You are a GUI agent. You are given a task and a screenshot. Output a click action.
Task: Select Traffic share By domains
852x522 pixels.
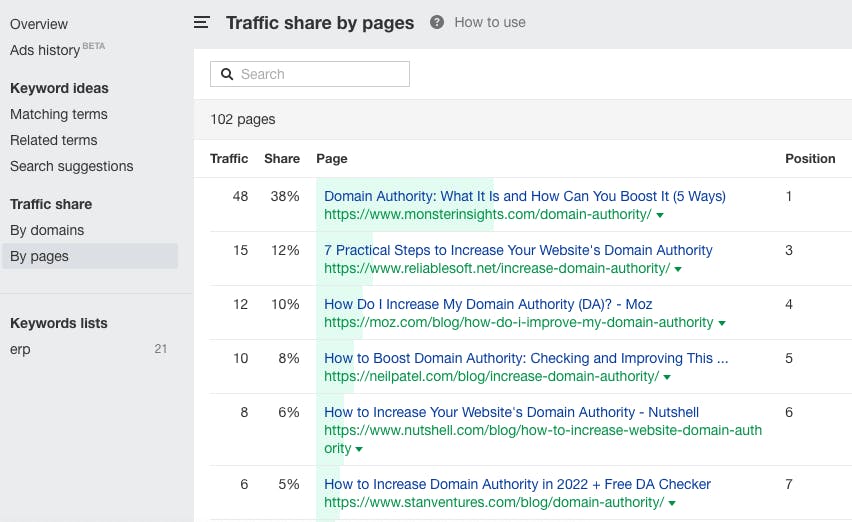47,230
